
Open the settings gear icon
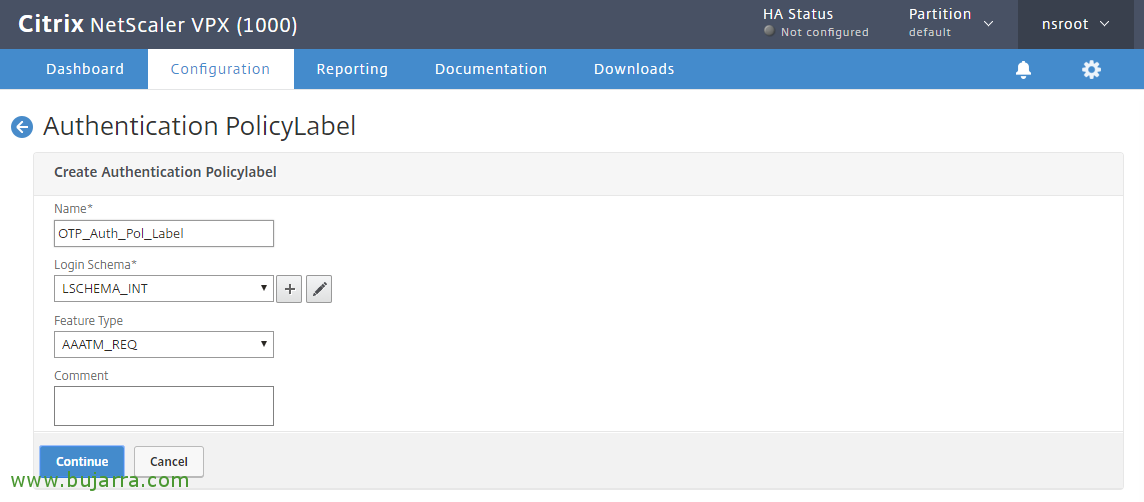pyautogui.click(x=1091, y=69)
